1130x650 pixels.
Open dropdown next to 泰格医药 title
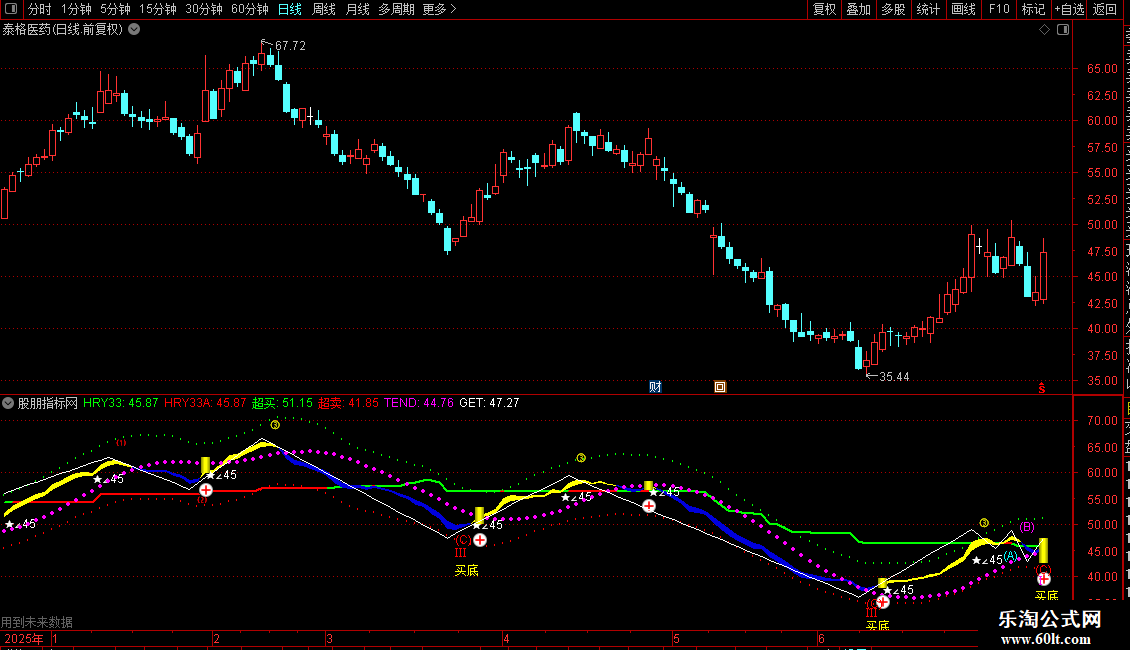point(134,30)
